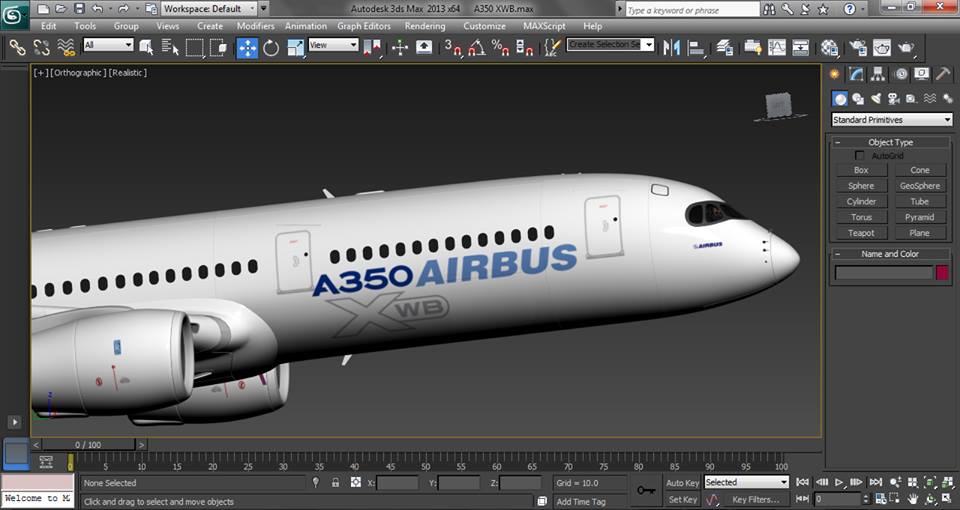The width and height of the screenshot is (960, 510).
Task: Click the Key Filters button
Action: coord(755,499)
